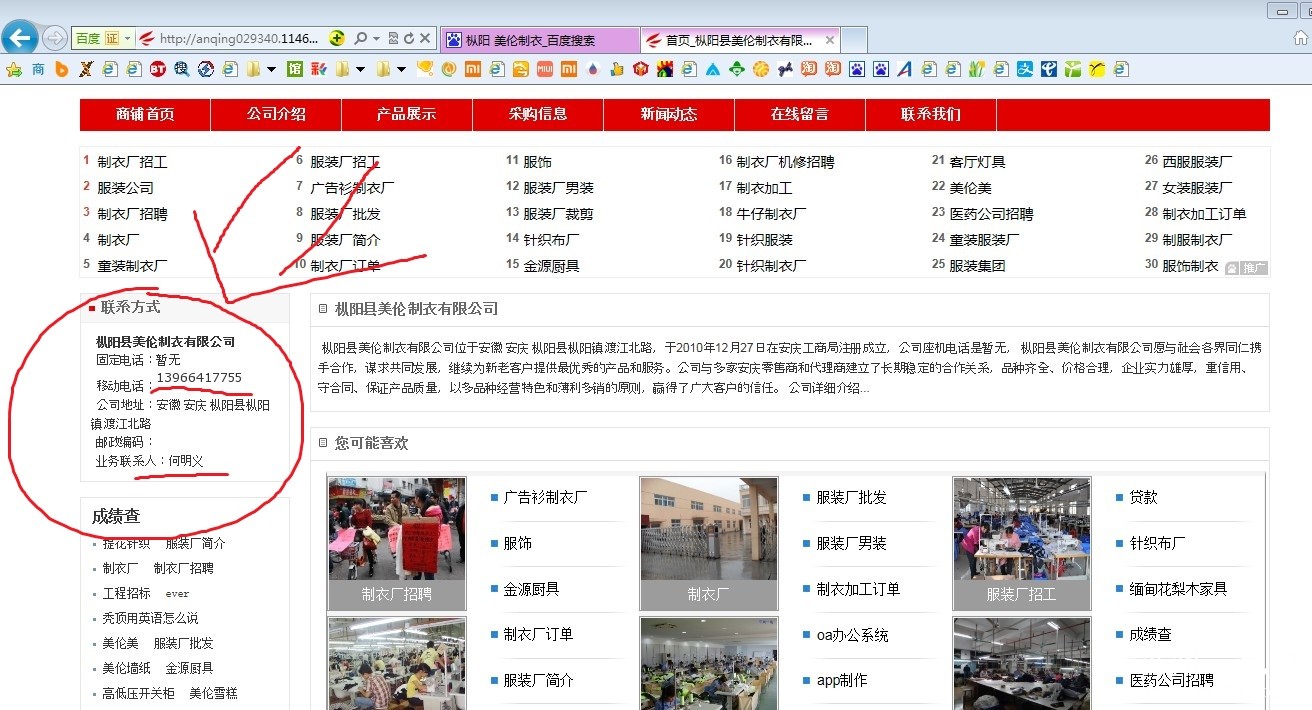The height and width of the screenshot is (710, 1312).
Task: Close the 首页_枞阳县美伦制衣 tab
Action: [x=829, y=40]
